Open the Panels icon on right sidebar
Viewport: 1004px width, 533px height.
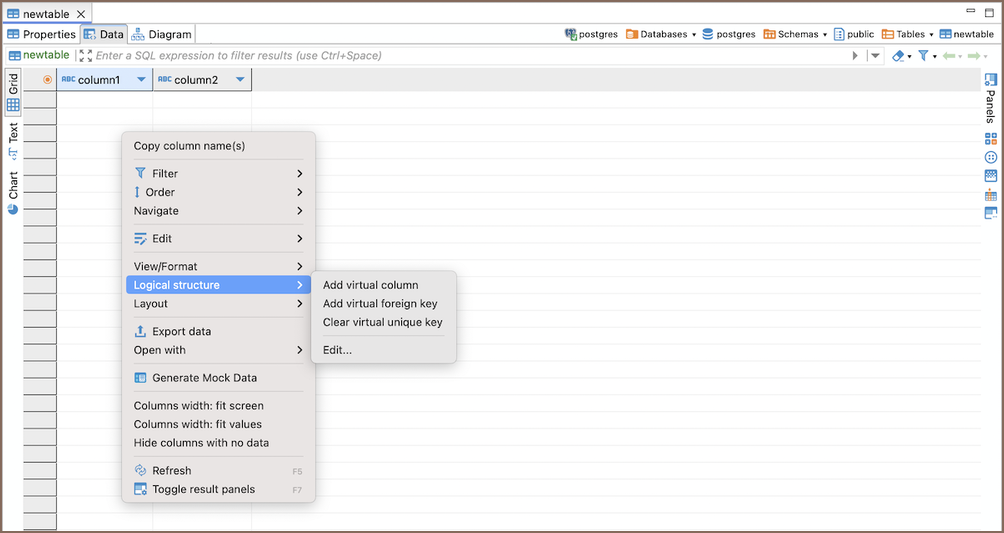[990, 80]
